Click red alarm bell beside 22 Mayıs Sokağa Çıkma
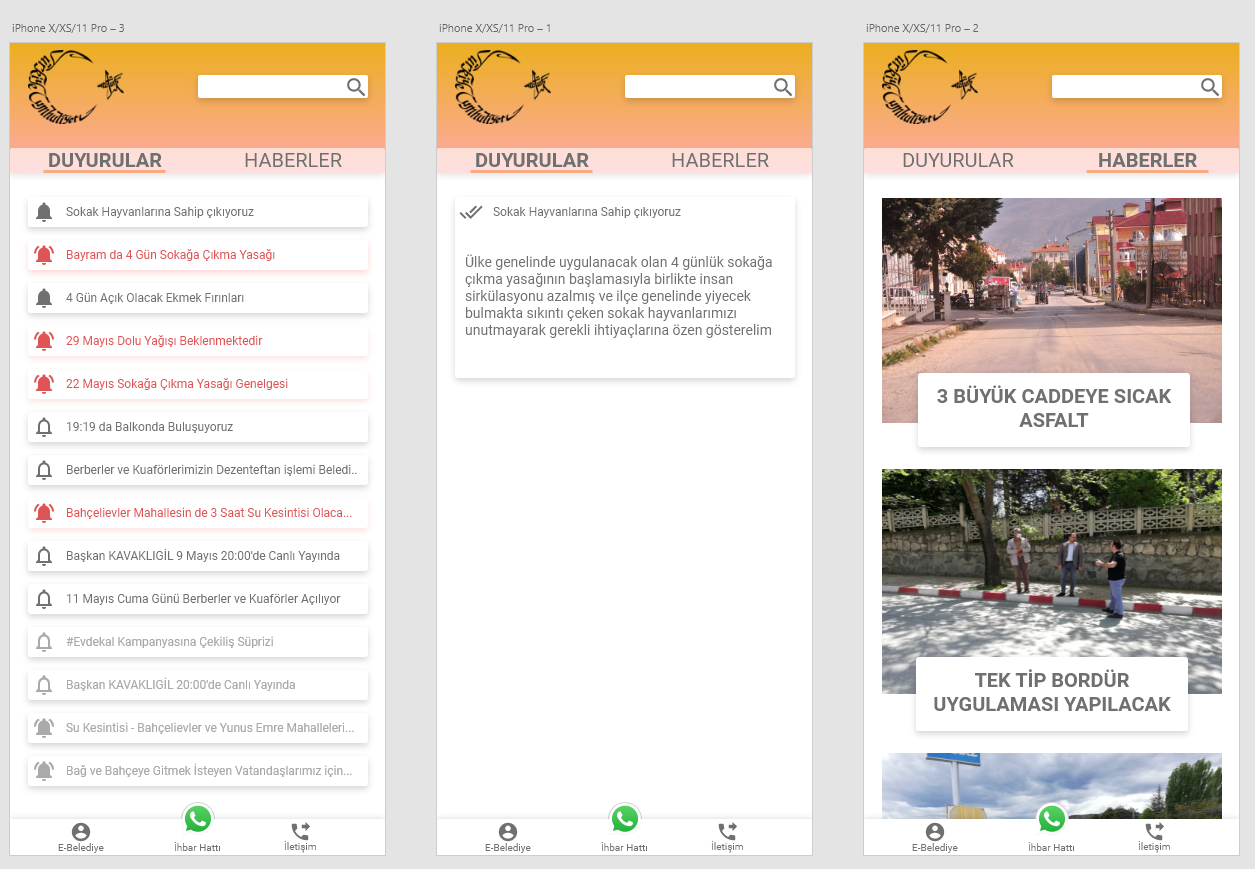The image size is (1255, 869). pyautogui.click(x=44, y=384)
